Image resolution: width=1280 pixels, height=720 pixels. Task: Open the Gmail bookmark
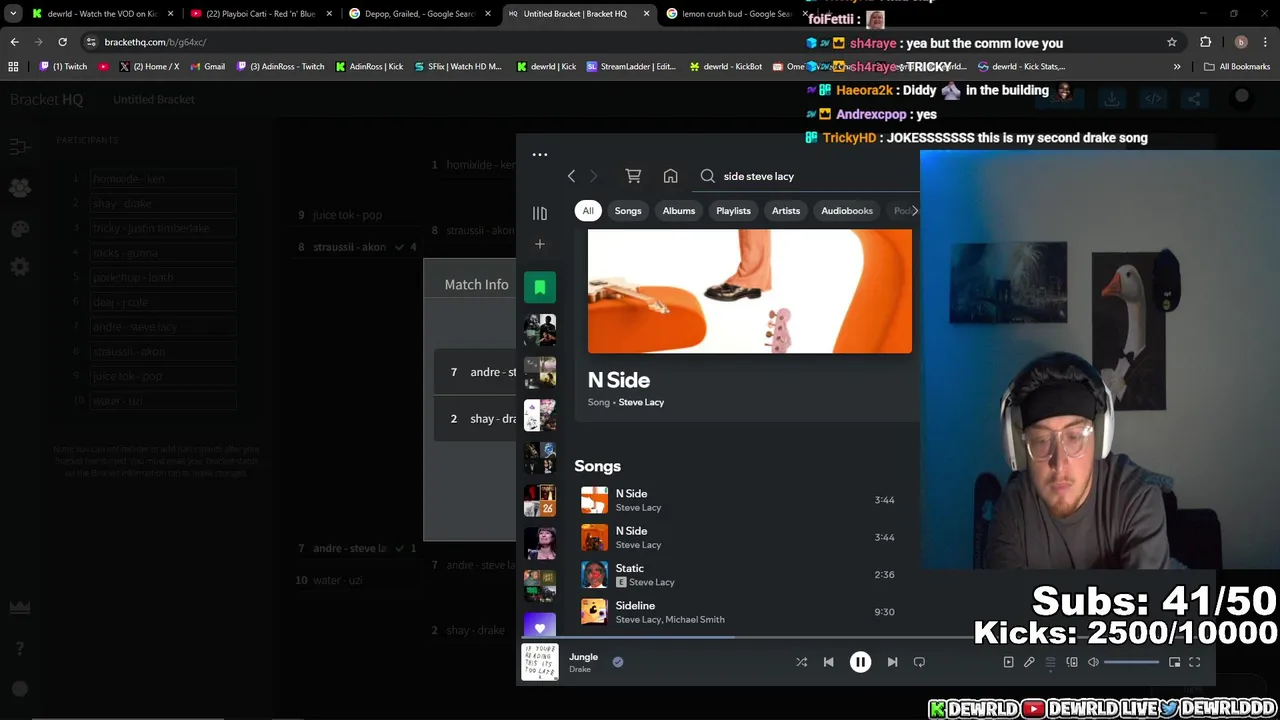click(207, 67)
